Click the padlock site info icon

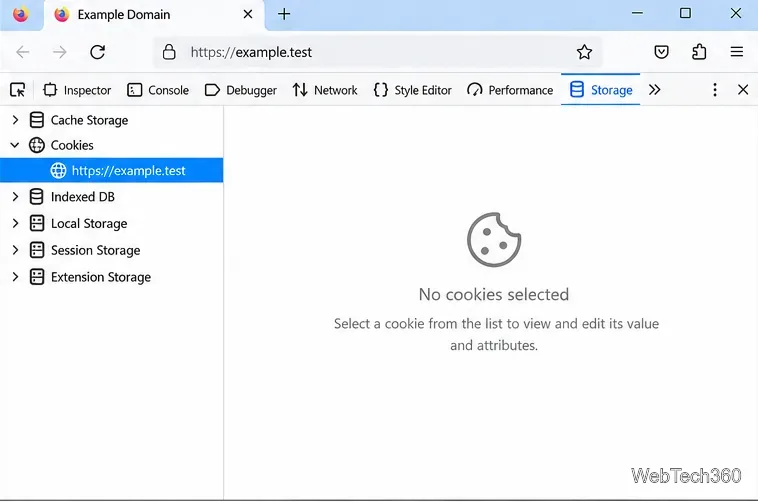coord(169,52)
